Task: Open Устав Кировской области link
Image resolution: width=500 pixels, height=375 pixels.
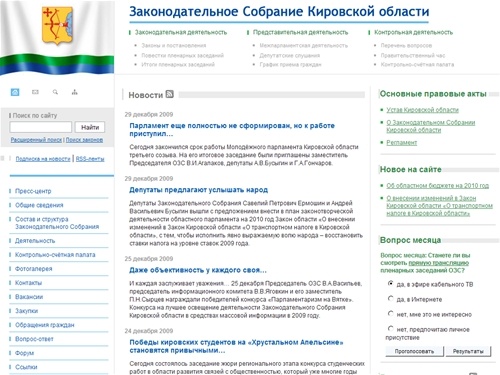Action: tap(422, 110)
